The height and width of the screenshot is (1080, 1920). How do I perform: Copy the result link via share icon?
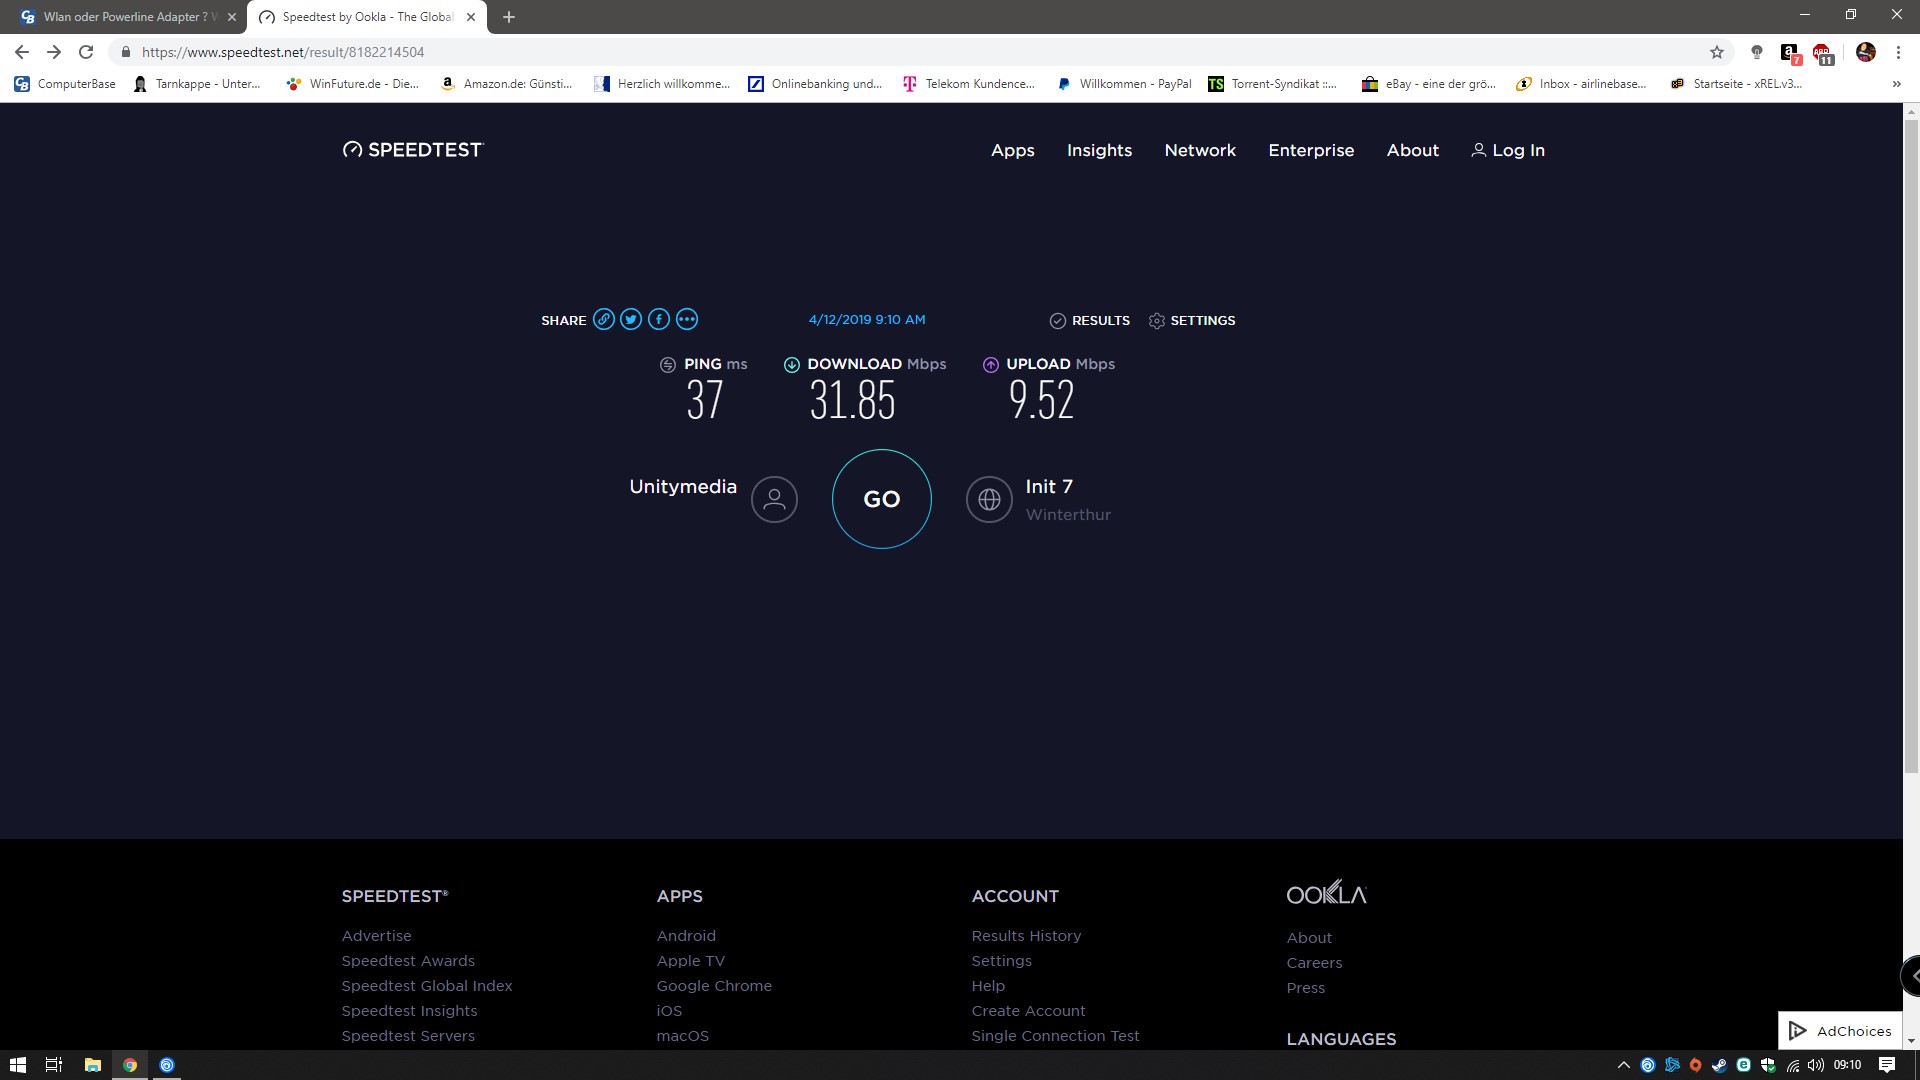603,320
